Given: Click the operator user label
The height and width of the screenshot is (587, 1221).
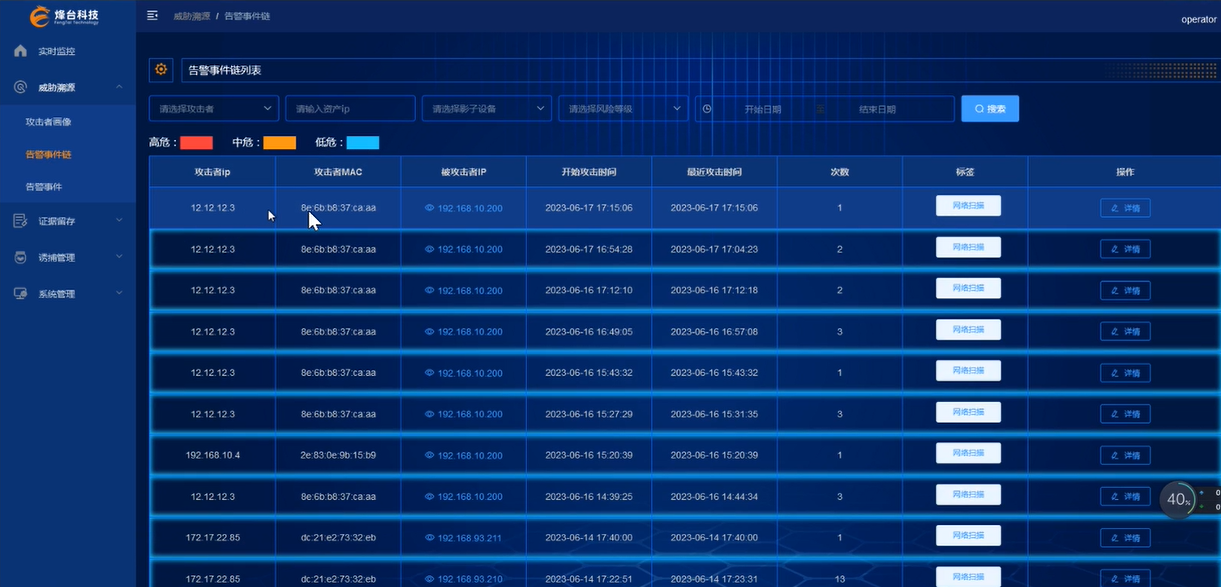Looking at the screenshot, I should click(1199, 20).
